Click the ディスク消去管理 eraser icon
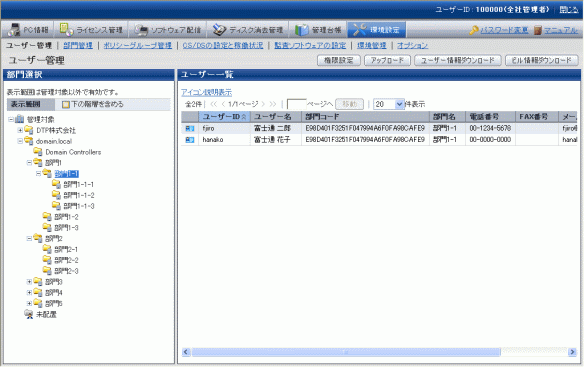 (x=219, y=30)
